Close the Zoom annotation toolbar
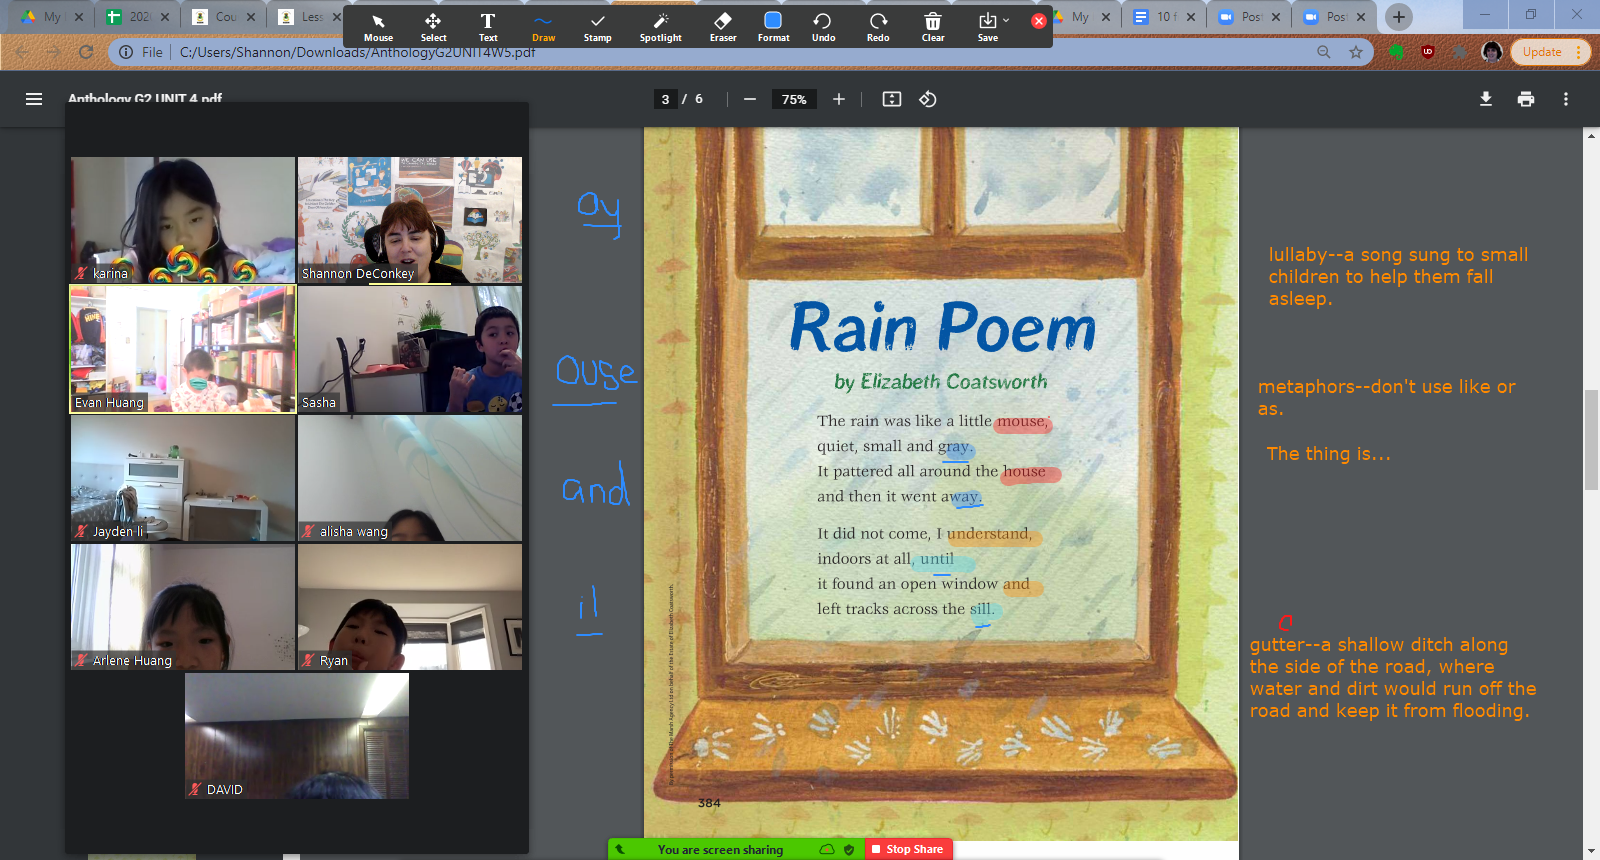 click(x=1039, y=21)
